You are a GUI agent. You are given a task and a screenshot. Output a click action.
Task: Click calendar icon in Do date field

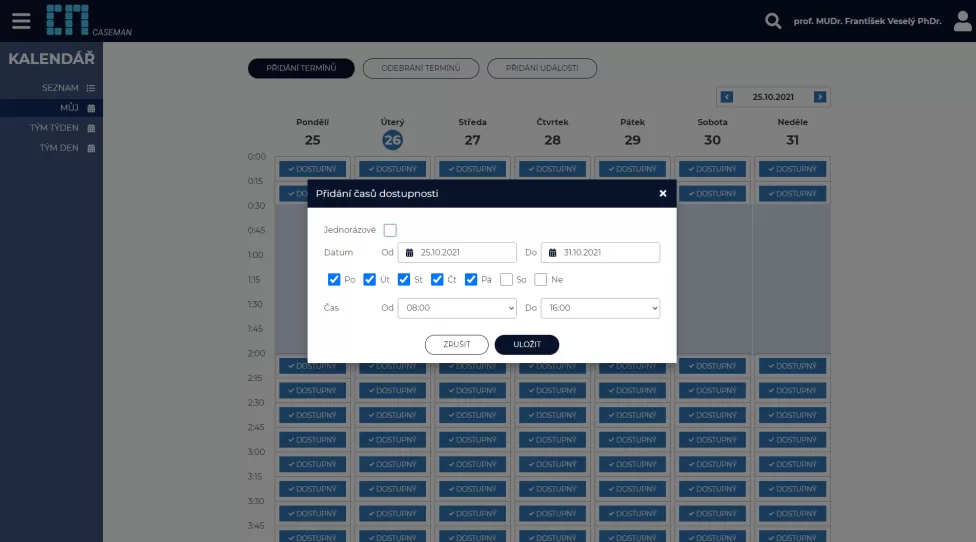point(553,252)
